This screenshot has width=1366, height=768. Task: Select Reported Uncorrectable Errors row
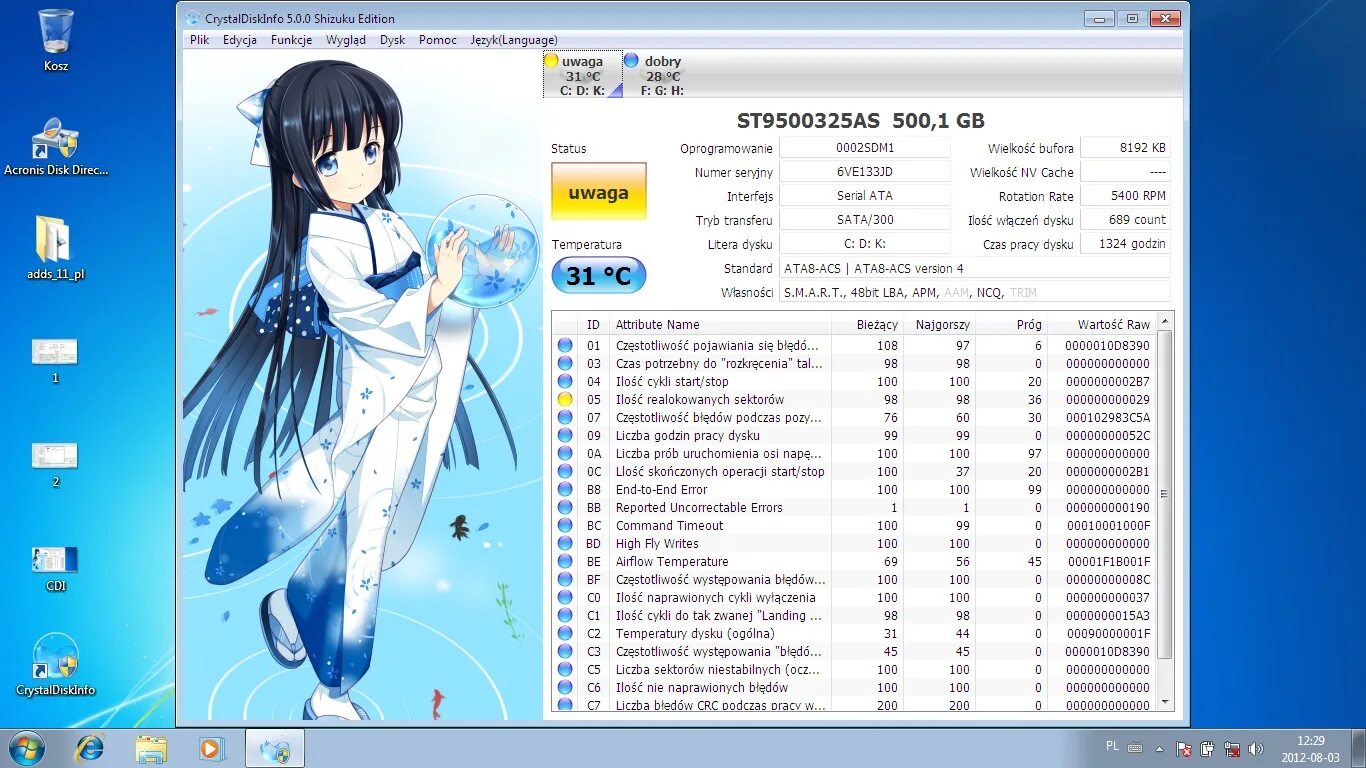tap(854, 507)
